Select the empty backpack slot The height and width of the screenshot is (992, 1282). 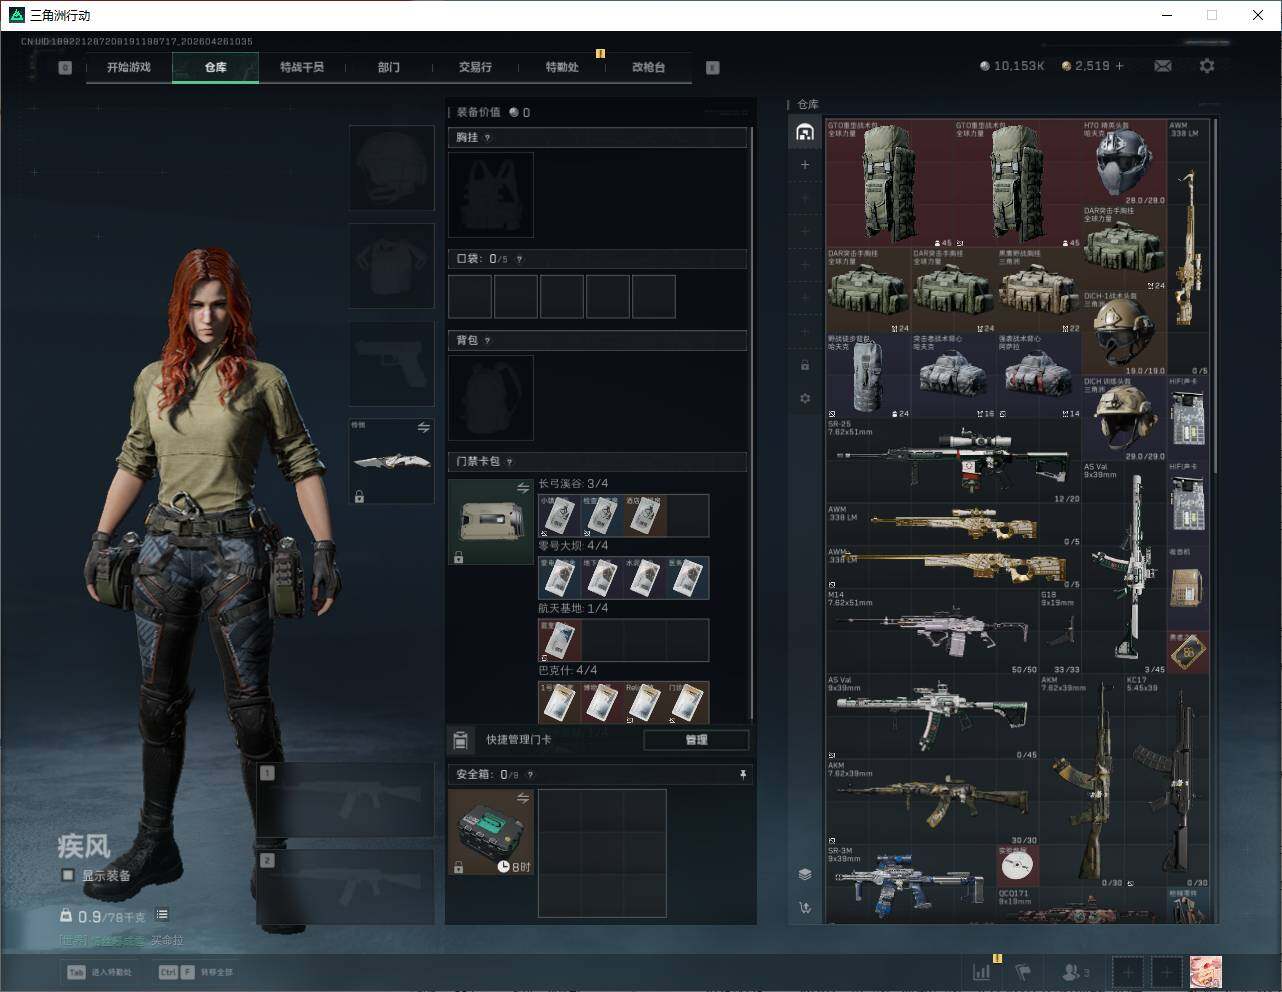click(491, 398)
